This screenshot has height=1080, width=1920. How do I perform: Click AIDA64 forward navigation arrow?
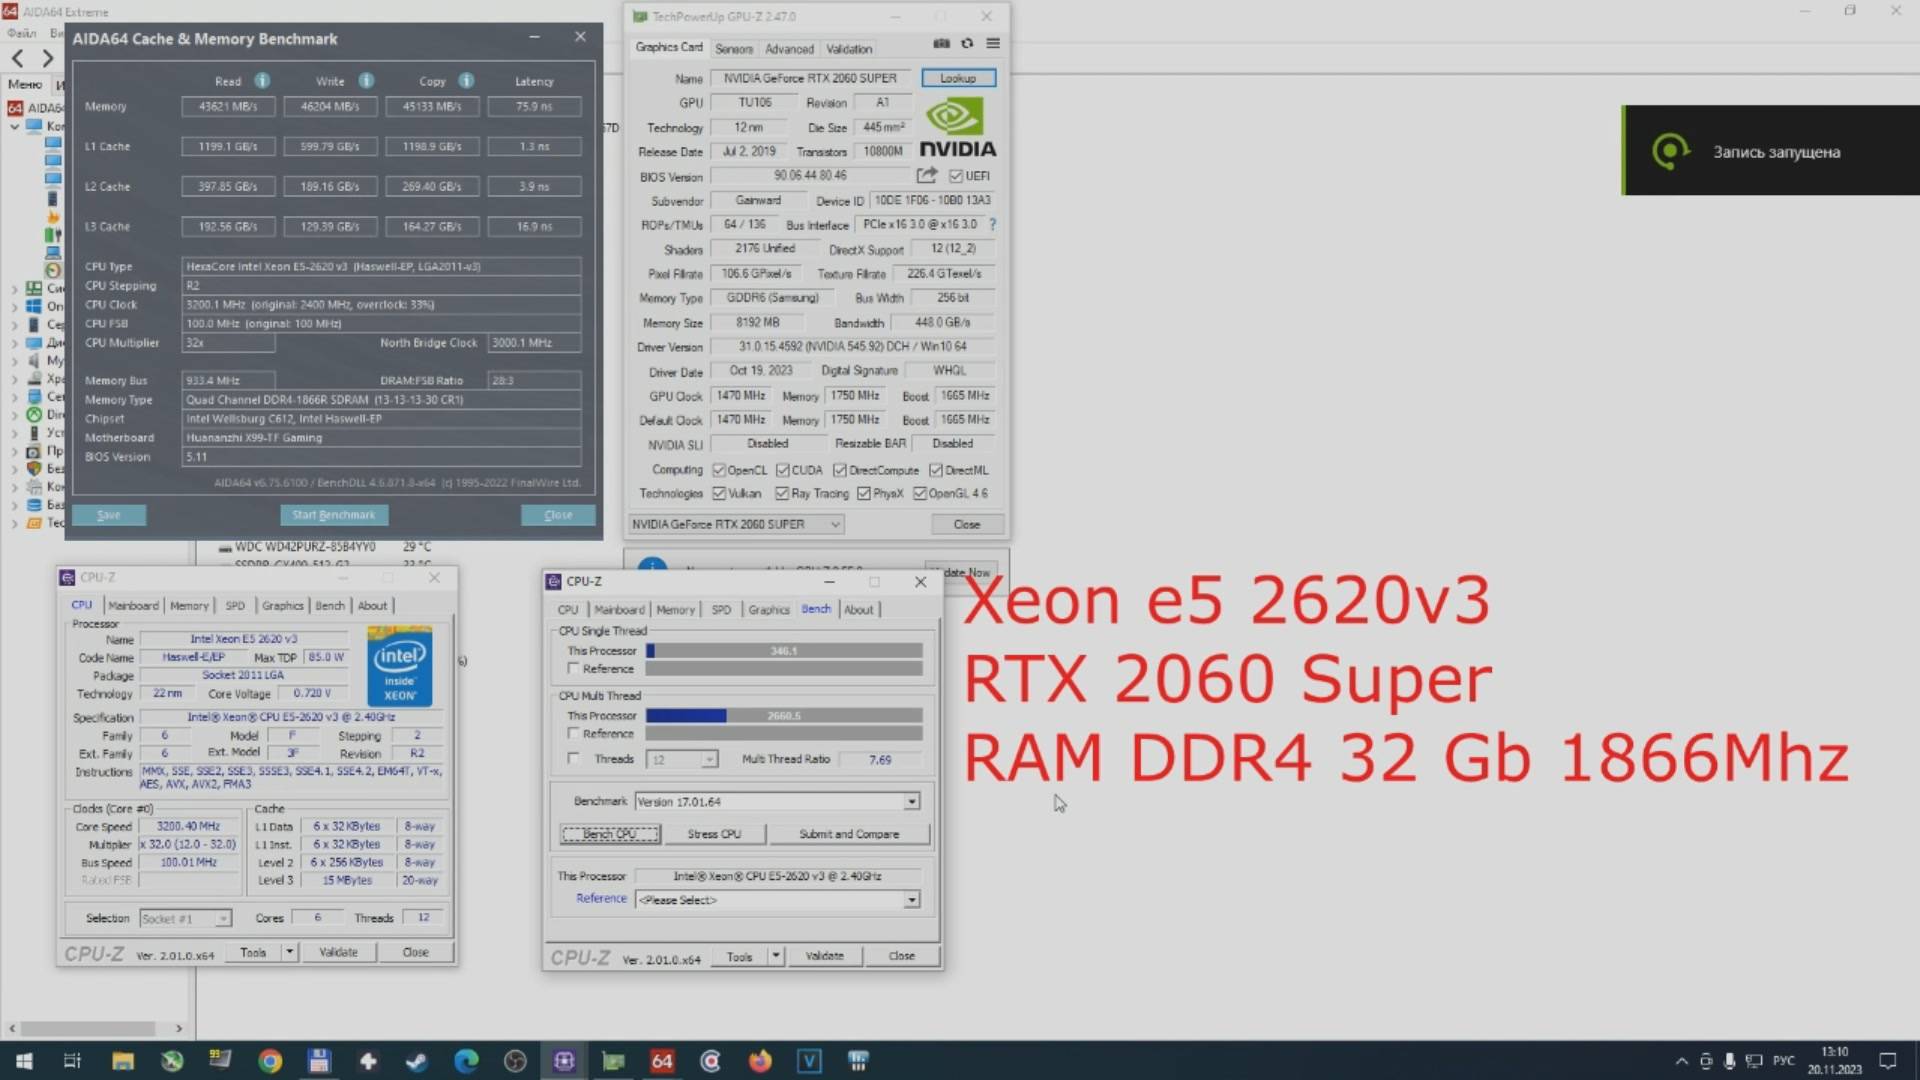tap(47, 58)
